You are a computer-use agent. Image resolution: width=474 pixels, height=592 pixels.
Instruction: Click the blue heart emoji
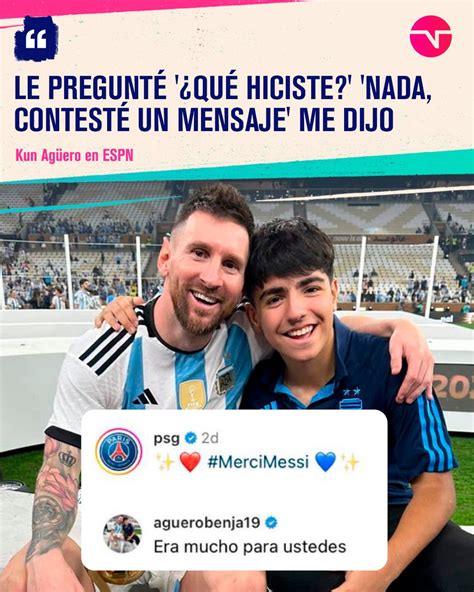325,462
